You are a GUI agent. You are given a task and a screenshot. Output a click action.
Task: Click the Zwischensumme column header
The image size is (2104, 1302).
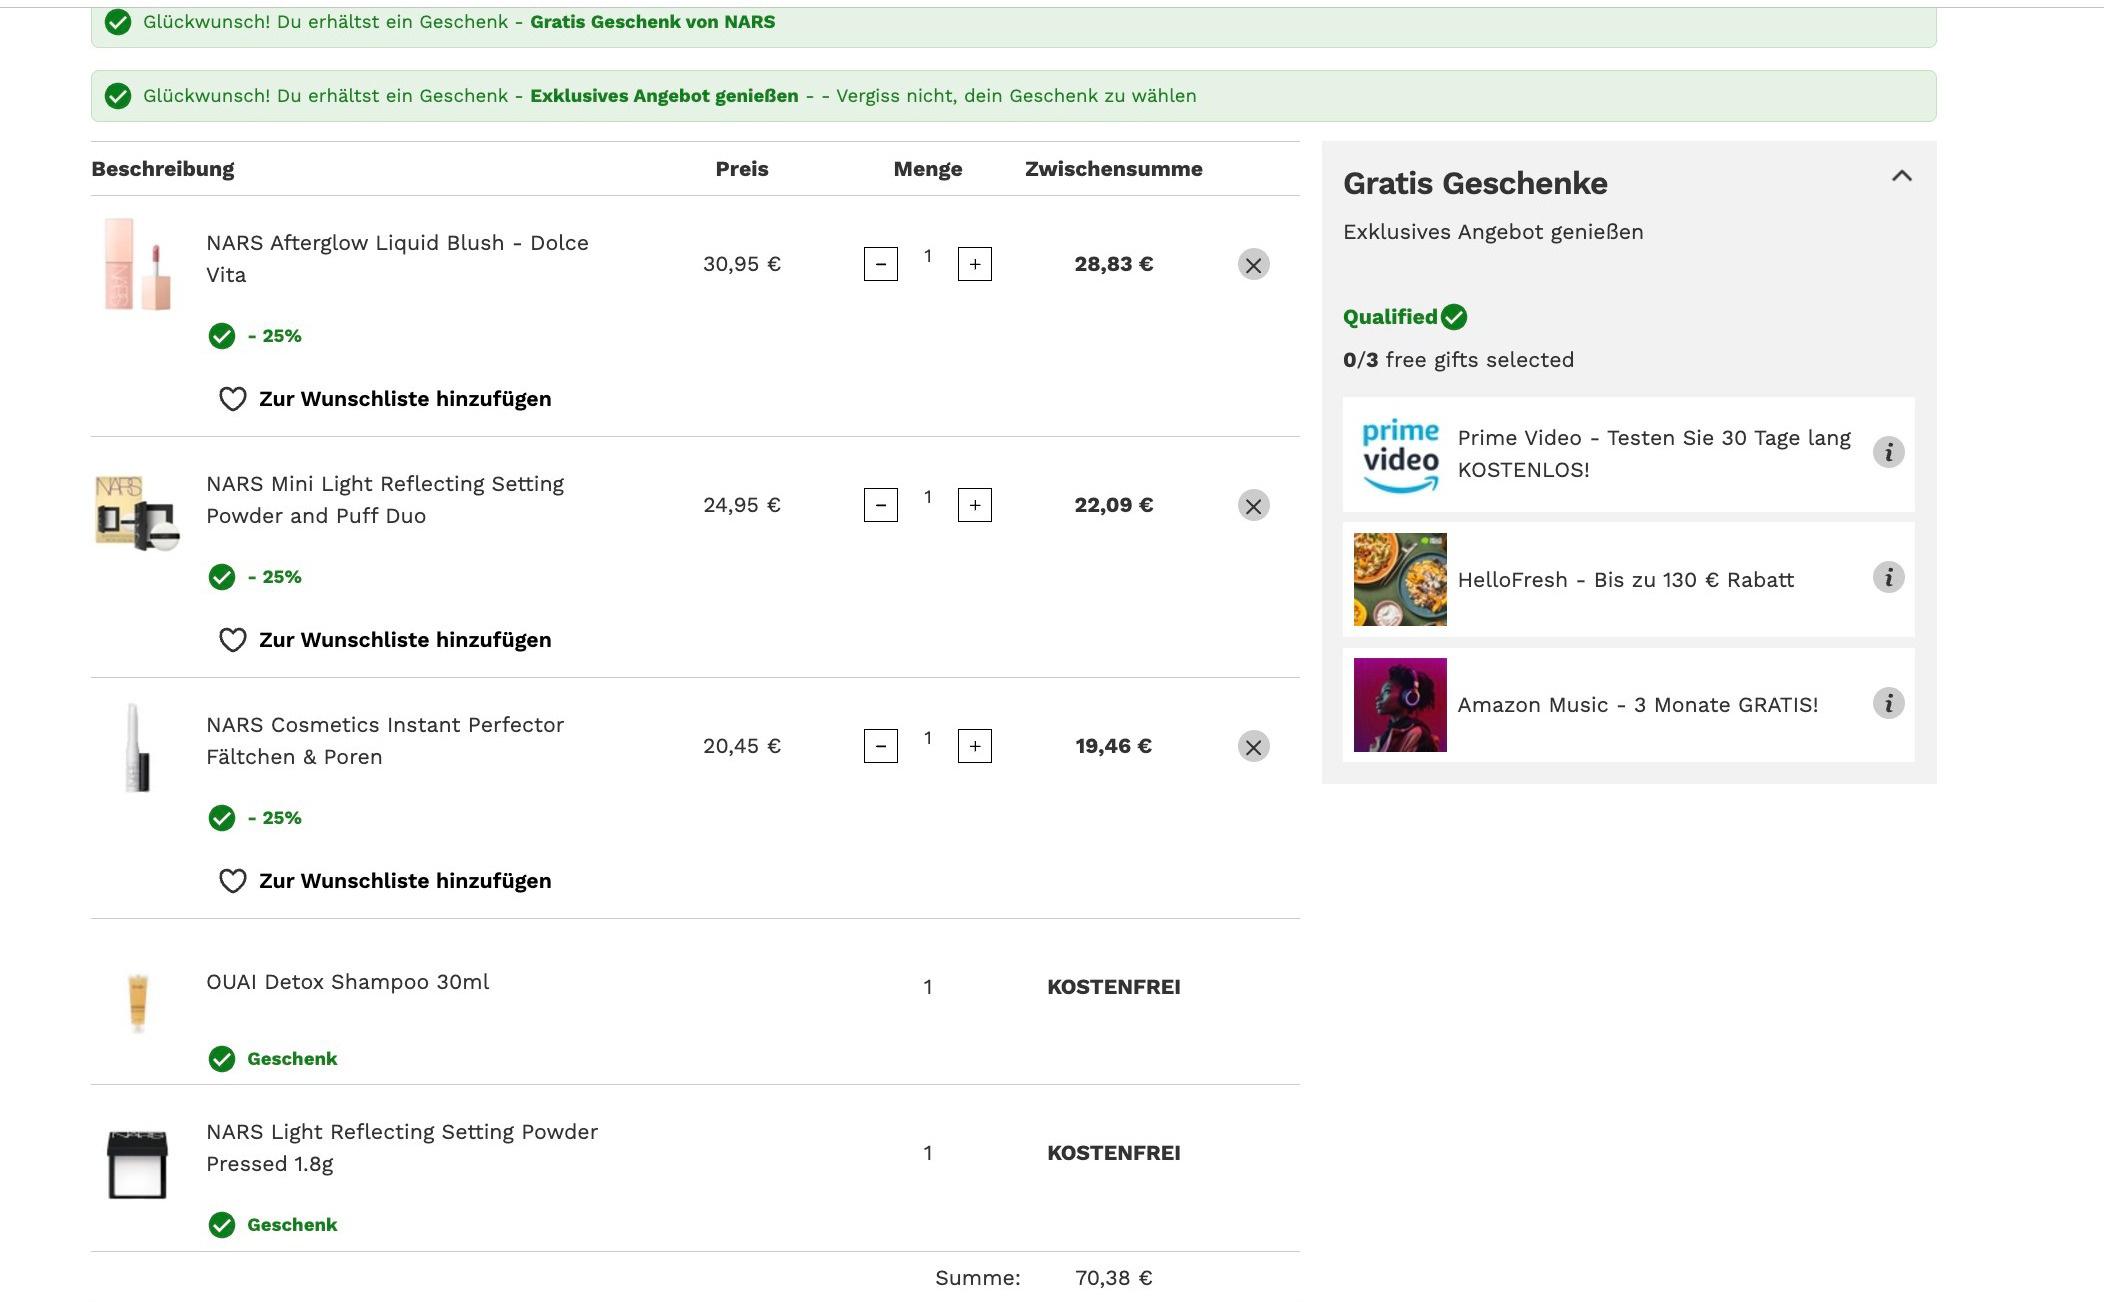(x=1113, y=169)
